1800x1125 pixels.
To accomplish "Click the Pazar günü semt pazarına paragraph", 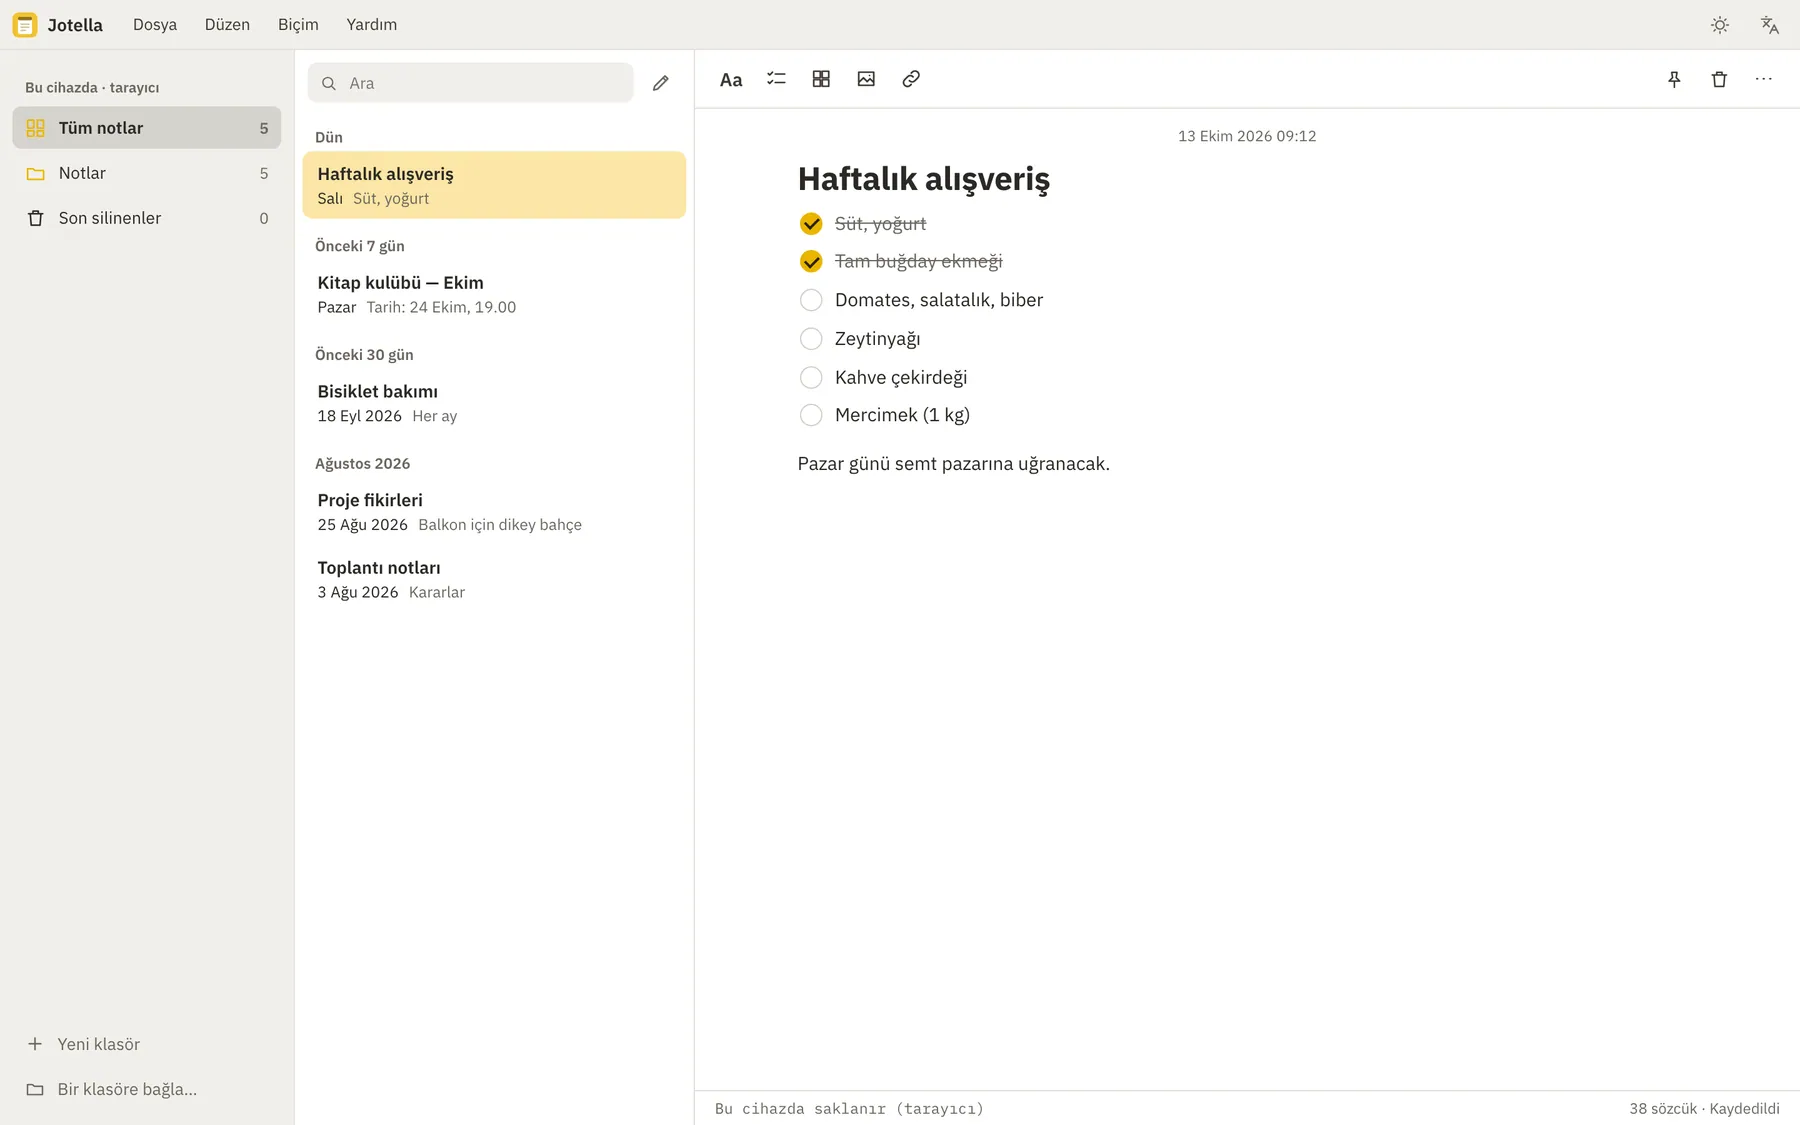I will (954, 464).
